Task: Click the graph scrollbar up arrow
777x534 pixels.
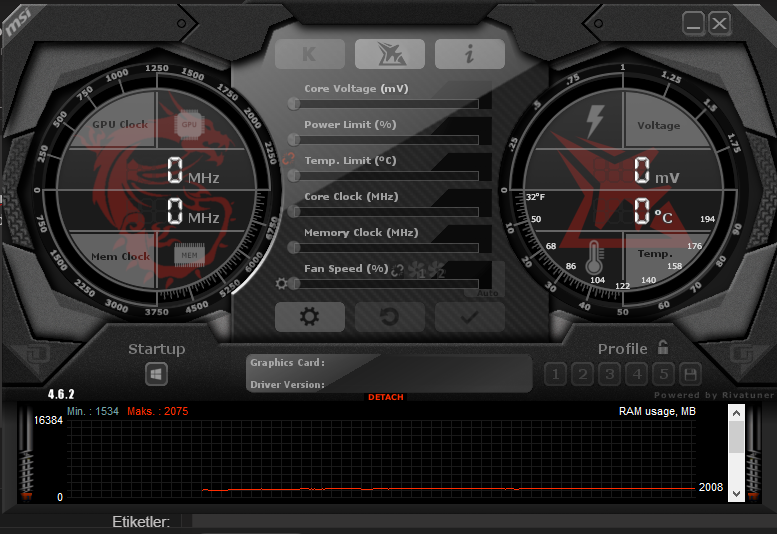Action: [736, 413]
